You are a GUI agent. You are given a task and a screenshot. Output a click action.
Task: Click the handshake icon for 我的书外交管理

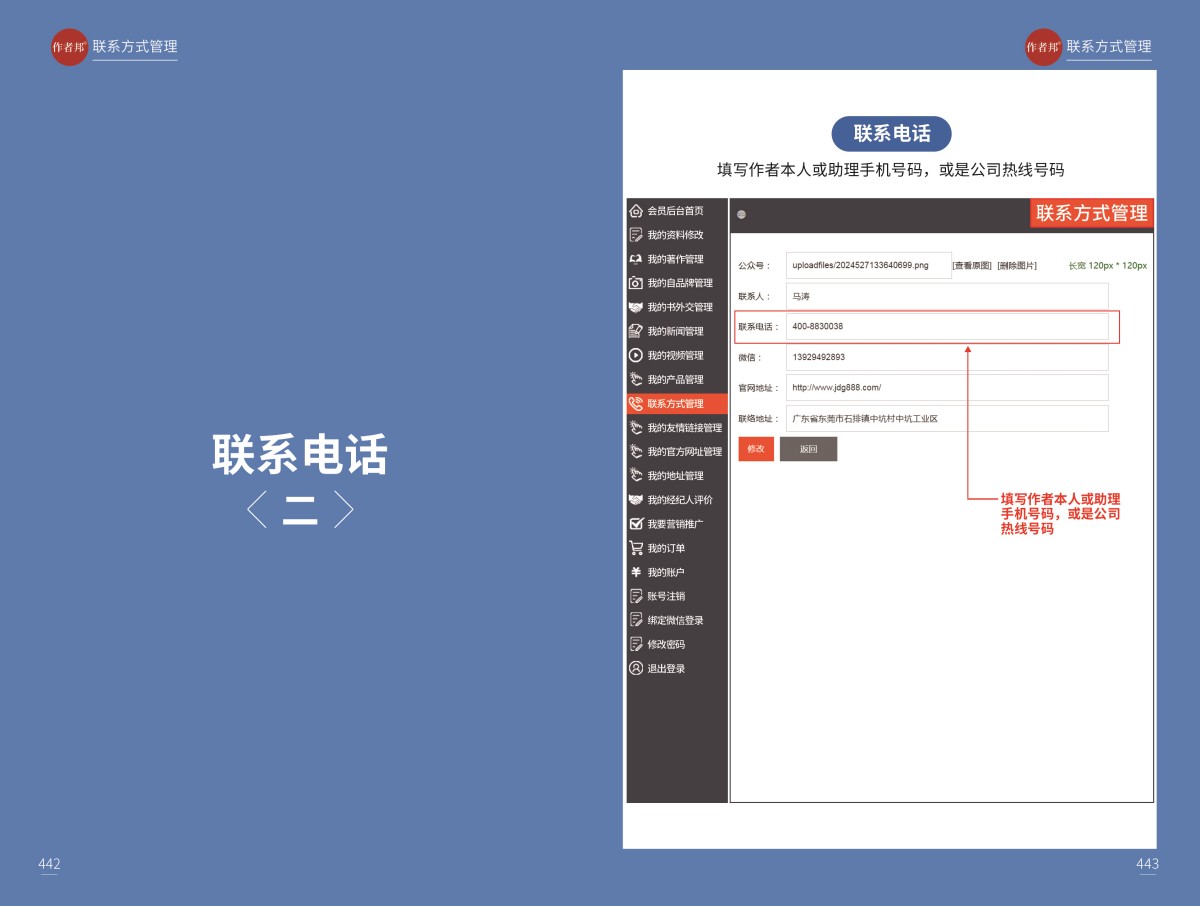click(635, 307)
